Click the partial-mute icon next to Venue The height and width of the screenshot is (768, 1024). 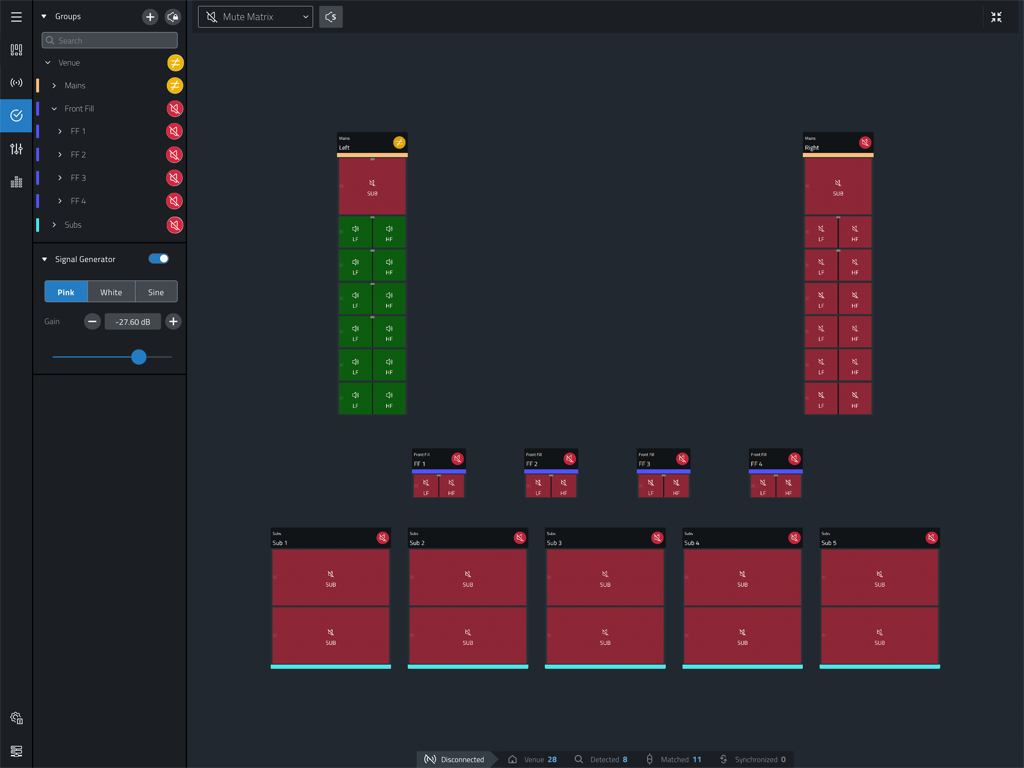coord(175,62)
